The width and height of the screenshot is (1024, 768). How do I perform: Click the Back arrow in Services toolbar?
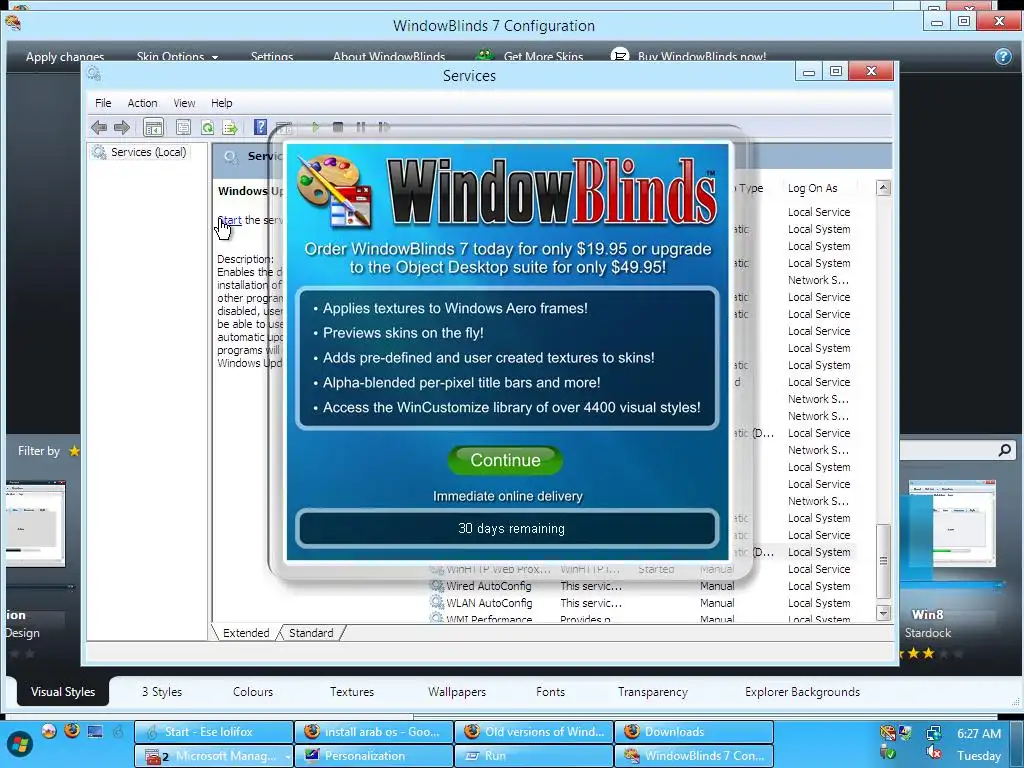tap(99, 127)
